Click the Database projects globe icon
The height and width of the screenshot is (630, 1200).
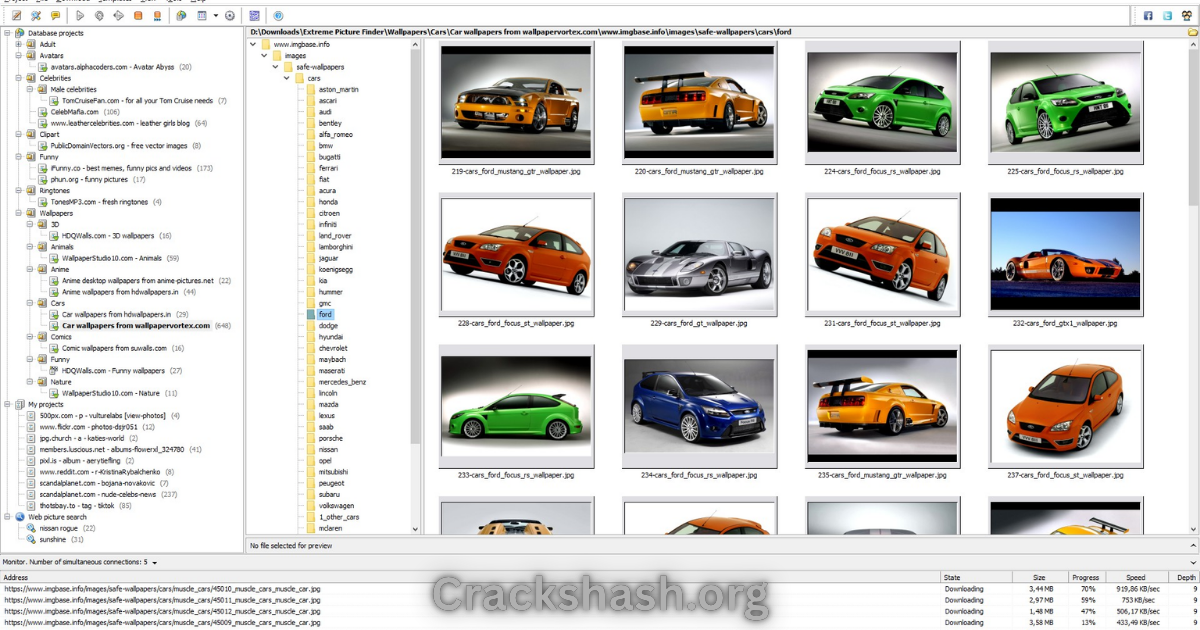tap(20, 33)
